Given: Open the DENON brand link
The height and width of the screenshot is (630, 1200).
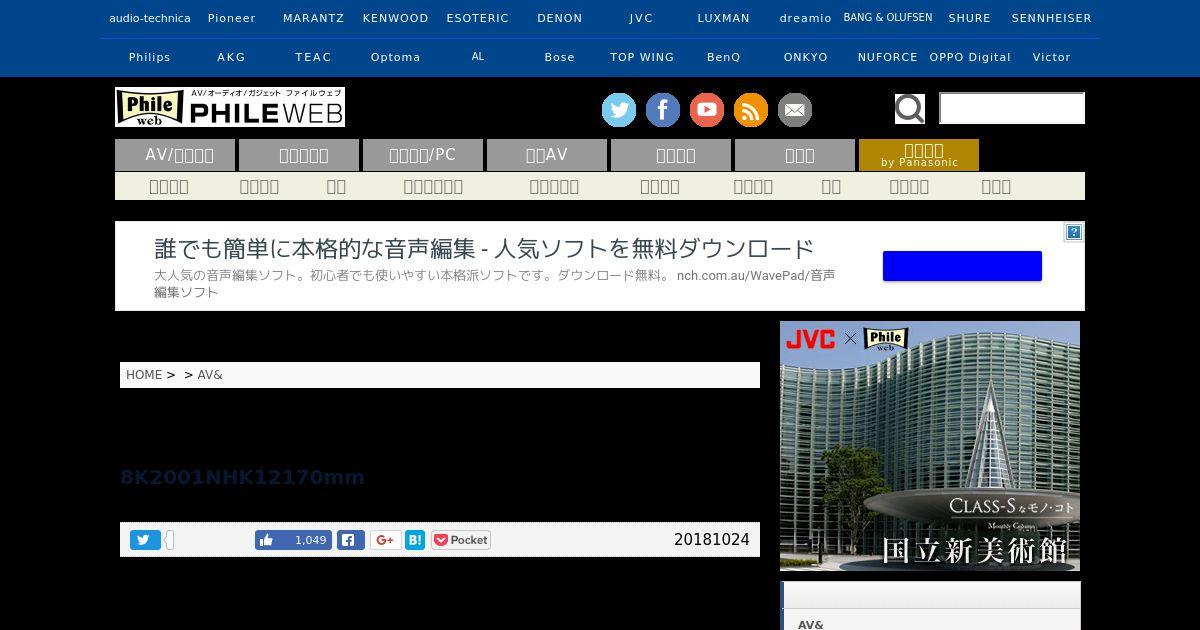Looking at the screenshot, I should click(560, 18).
